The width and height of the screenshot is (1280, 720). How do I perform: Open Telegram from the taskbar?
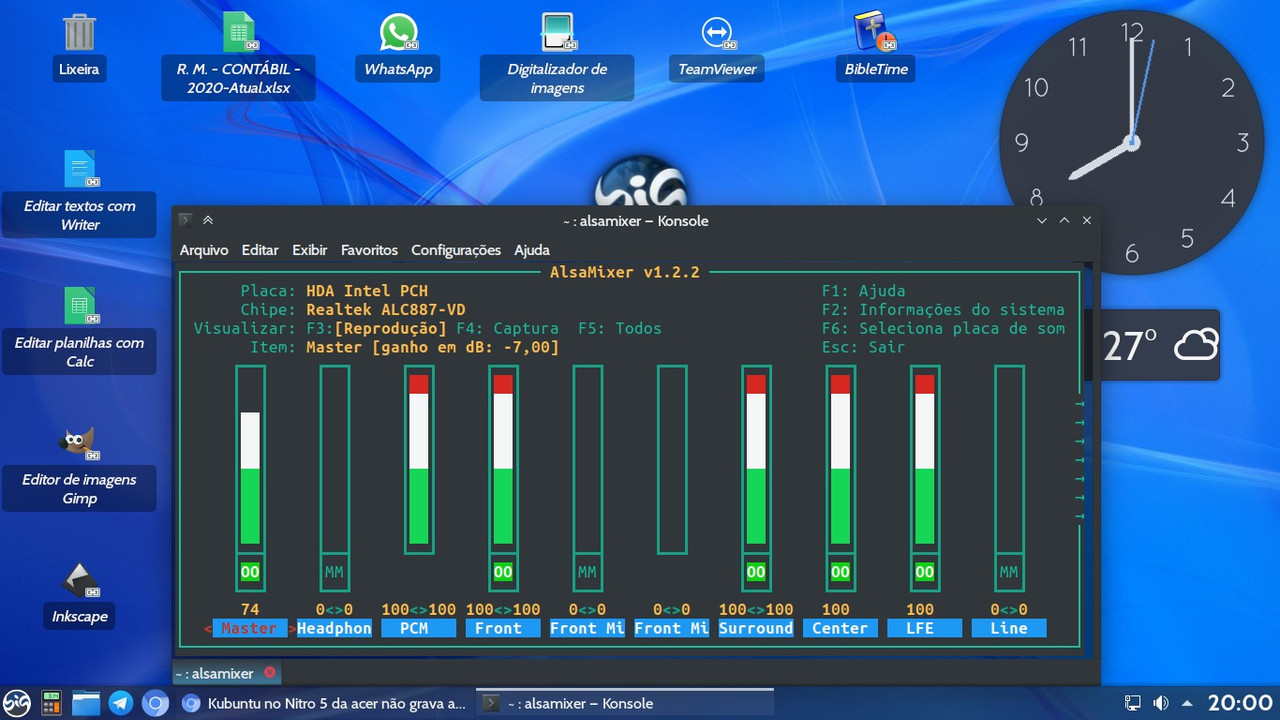120,703
